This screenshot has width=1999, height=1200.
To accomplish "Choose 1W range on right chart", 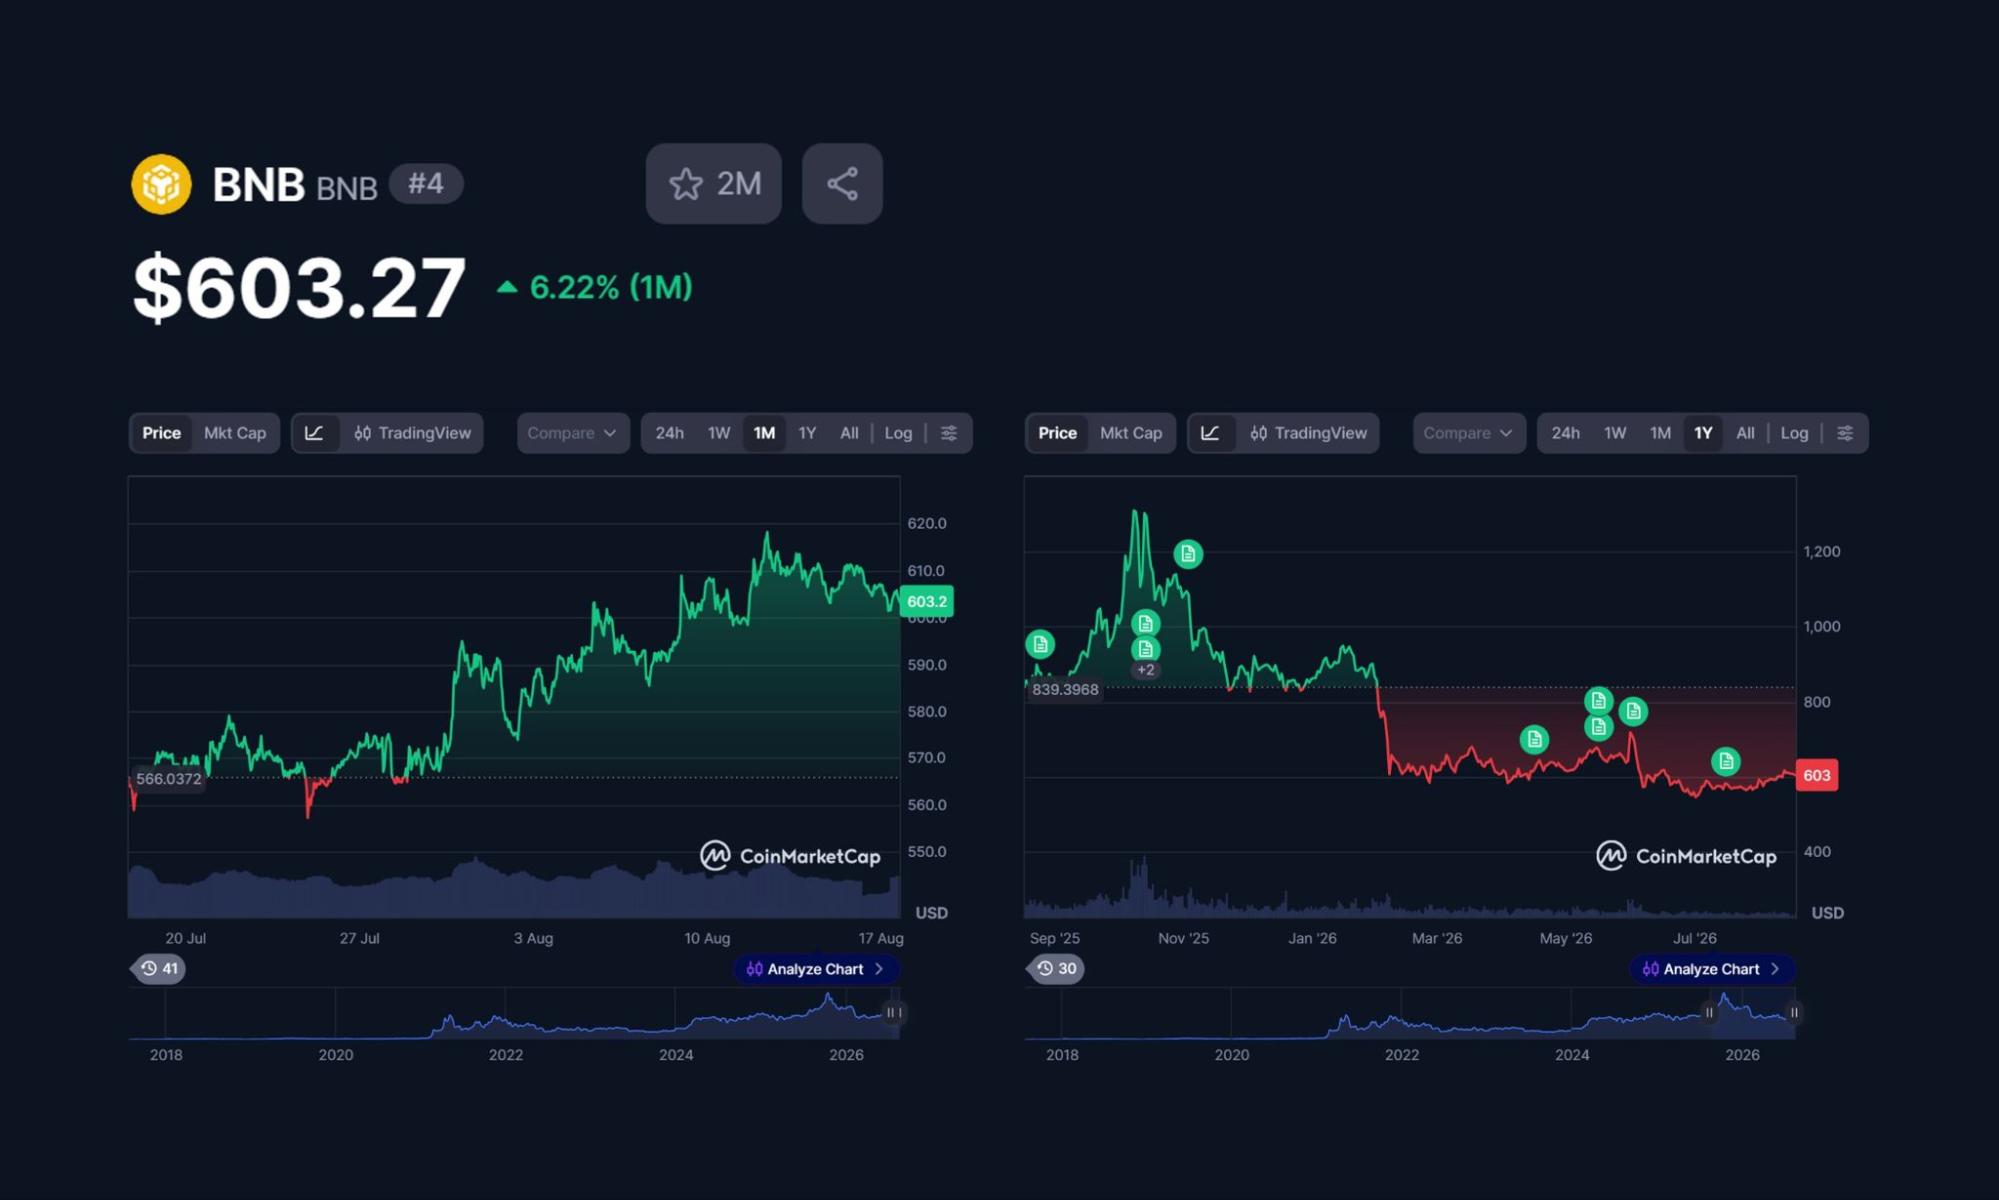I will tap(1615, 433).
